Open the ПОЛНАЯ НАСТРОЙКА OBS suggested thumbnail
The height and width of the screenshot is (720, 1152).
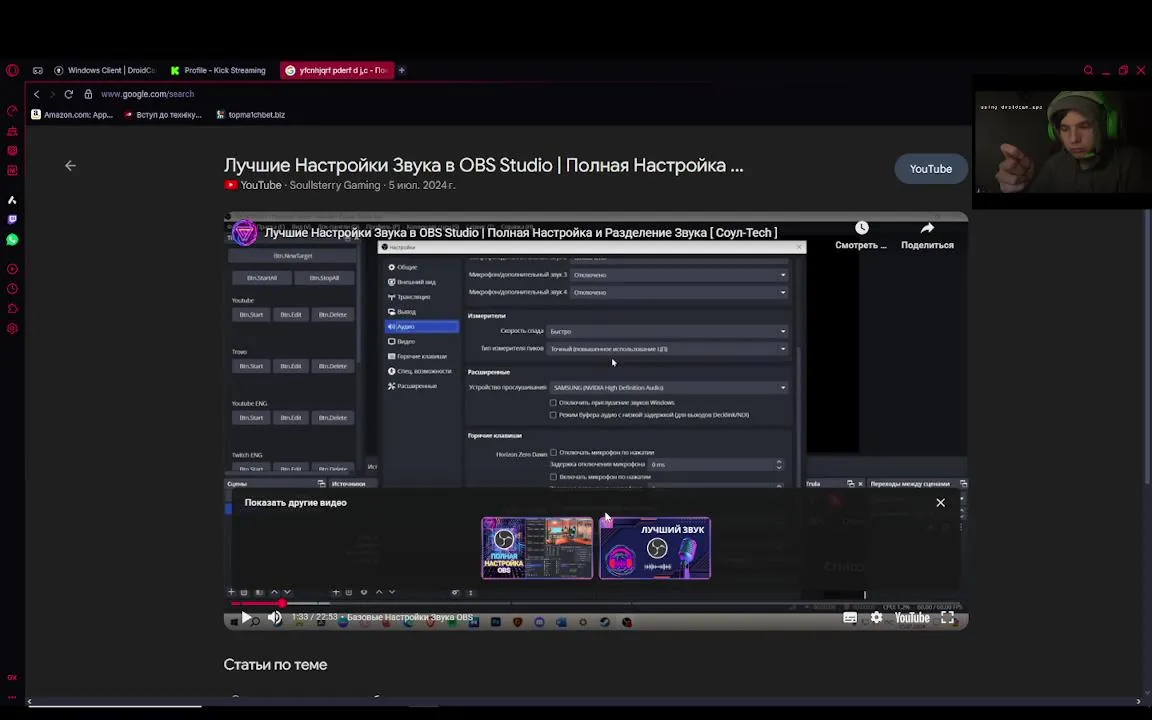pyautogui.click(x=537, y=548)
